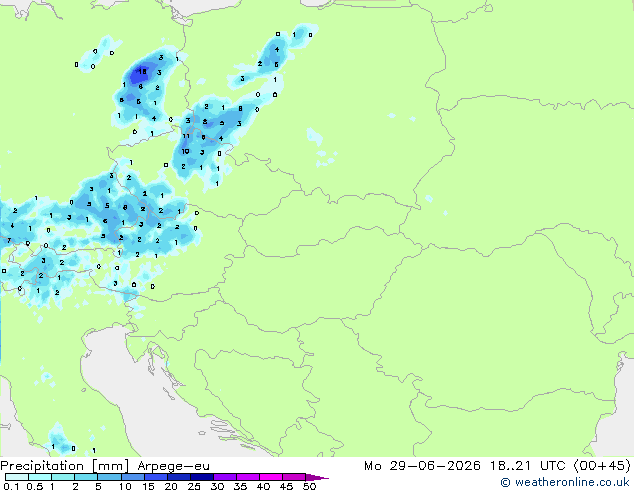Click the '25' legend scale label
Viewport: 634px width, 490px height.
(x=194, y=486)
